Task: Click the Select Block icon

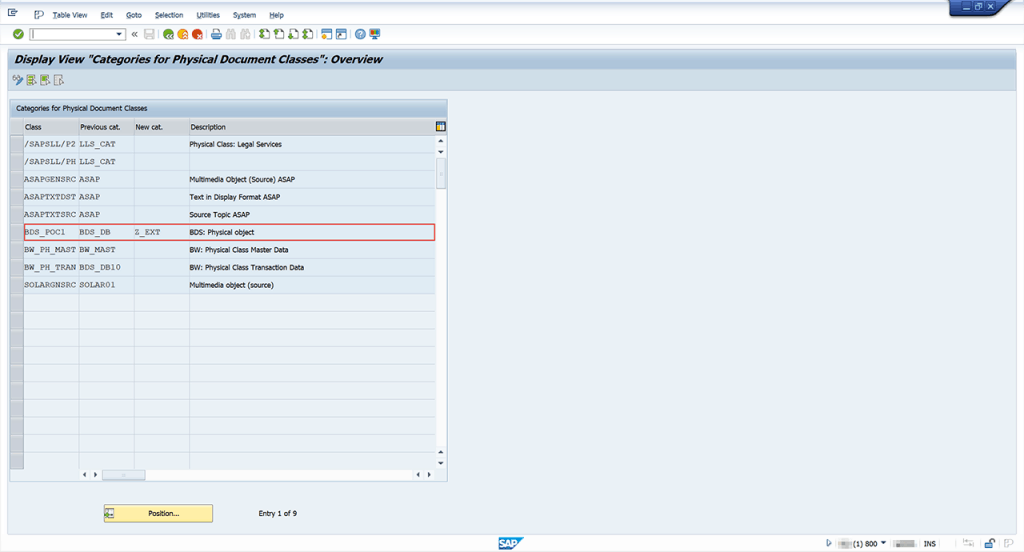Action: pyautogui.click(x=45, y=80)
